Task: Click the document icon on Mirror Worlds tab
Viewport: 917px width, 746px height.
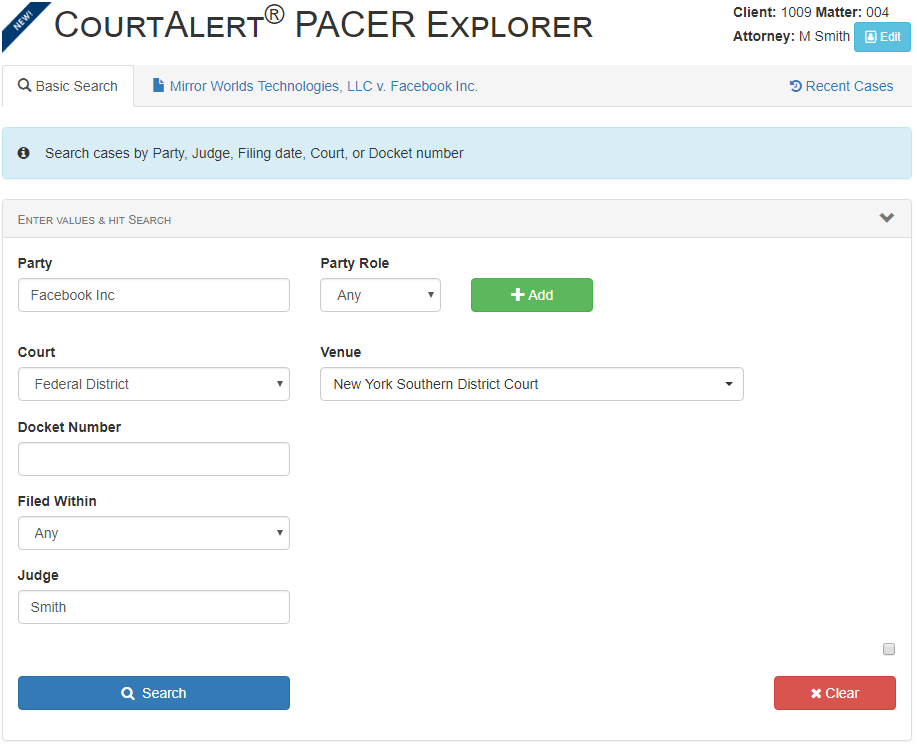Action: coord(158,85)
